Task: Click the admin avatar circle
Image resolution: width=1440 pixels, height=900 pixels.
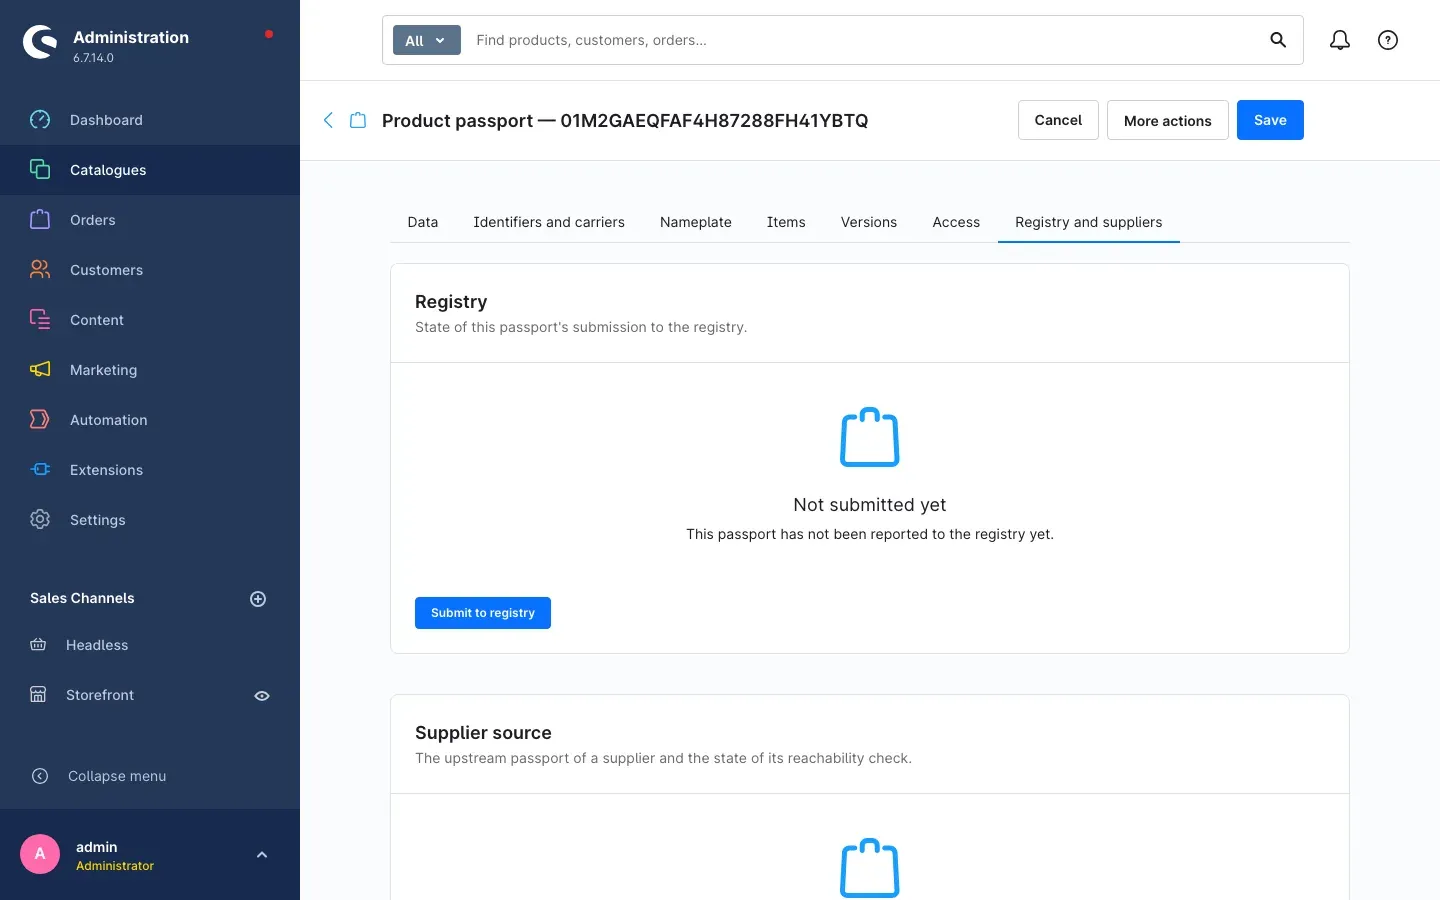Action: [x=40, y=854]
